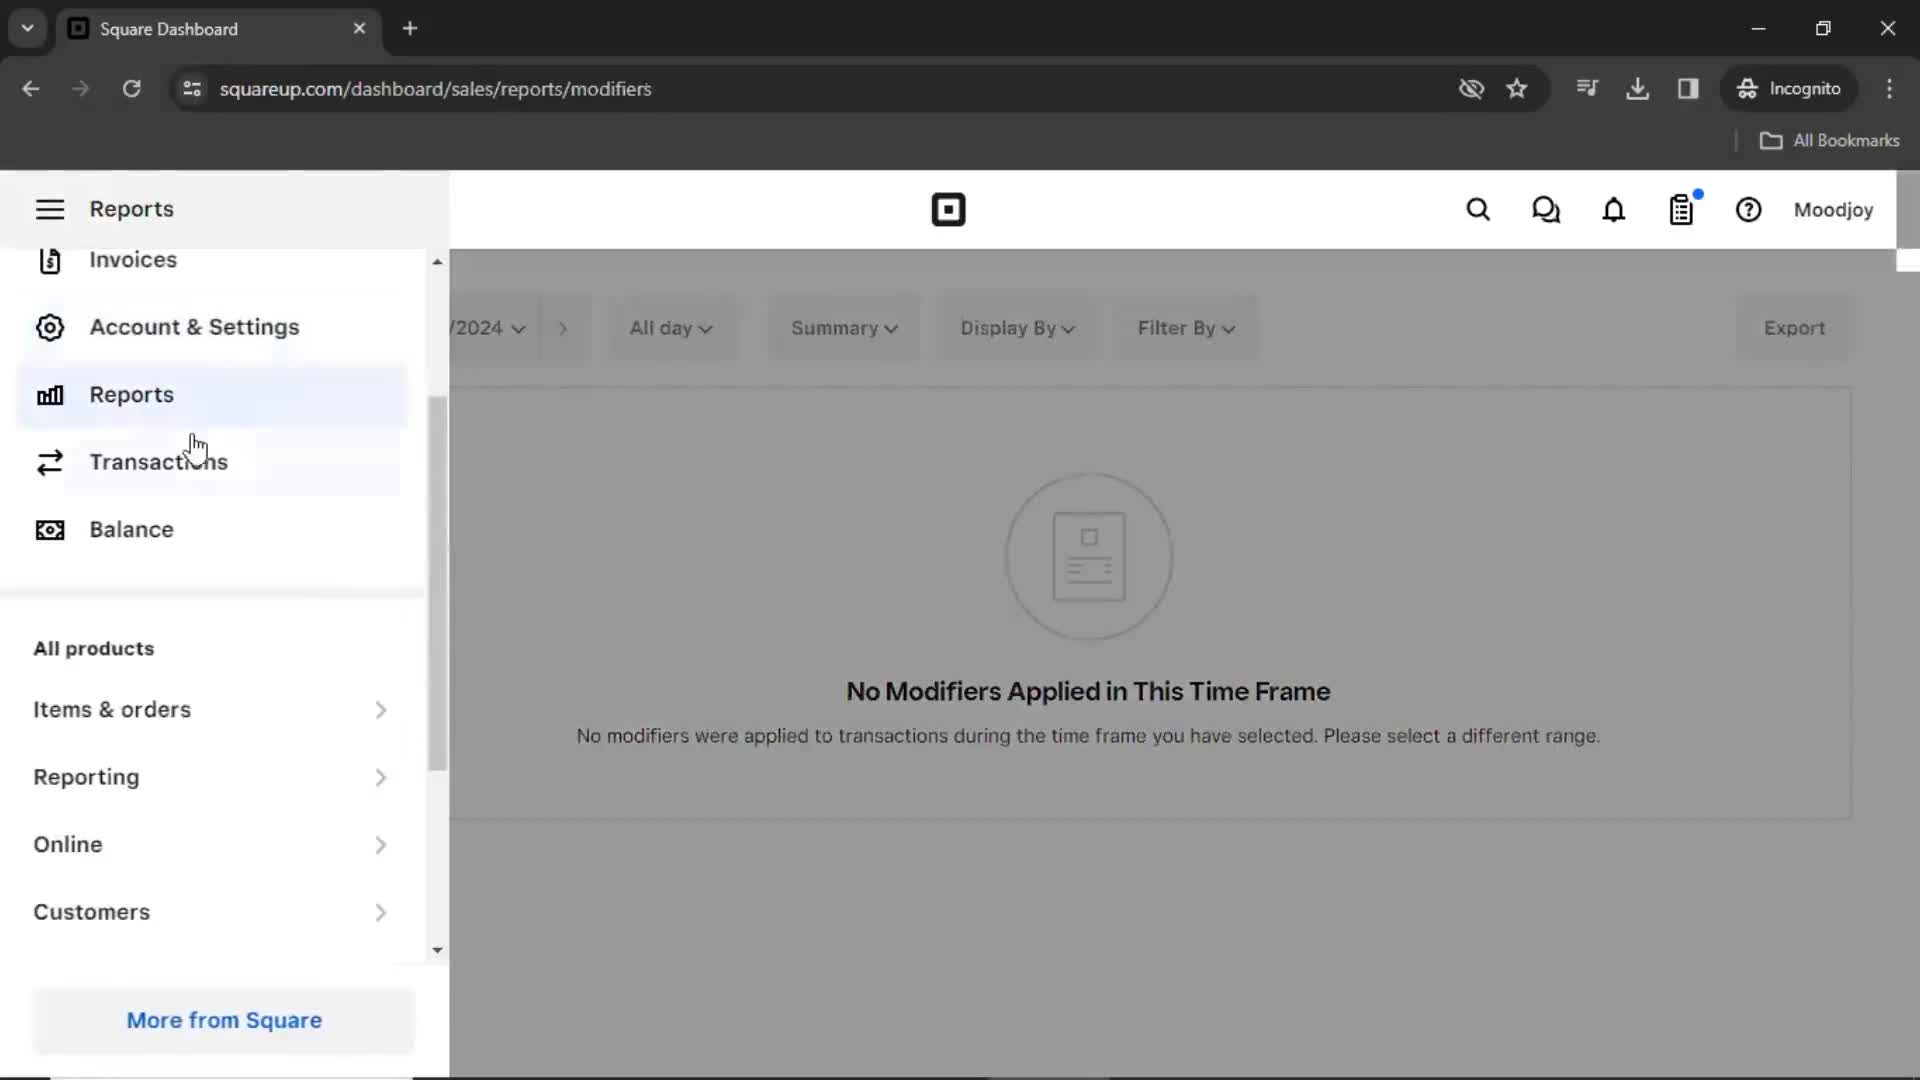The image size is (1920, 1080).
Task: Click the Square logo icon in header
Action: click(x=949, y=208)
